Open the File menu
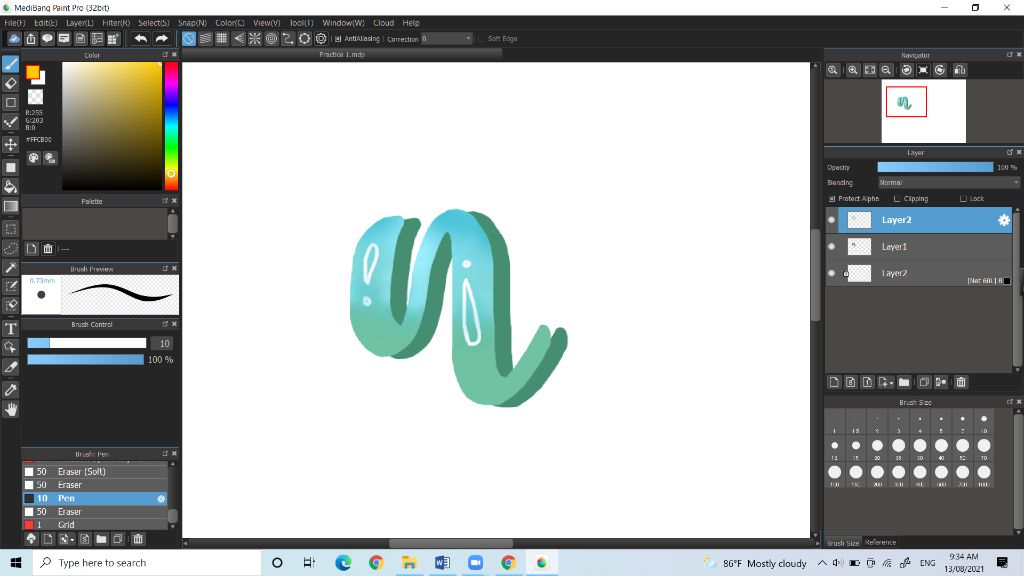The height and width of the screenshot is (576, 1024). (15, 23)
